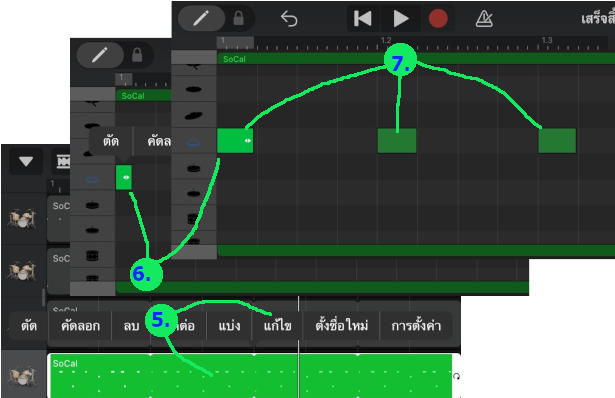Choose ตั้งชื่อใหม่ (Rename) in the region menu

(x=342, y=325)
